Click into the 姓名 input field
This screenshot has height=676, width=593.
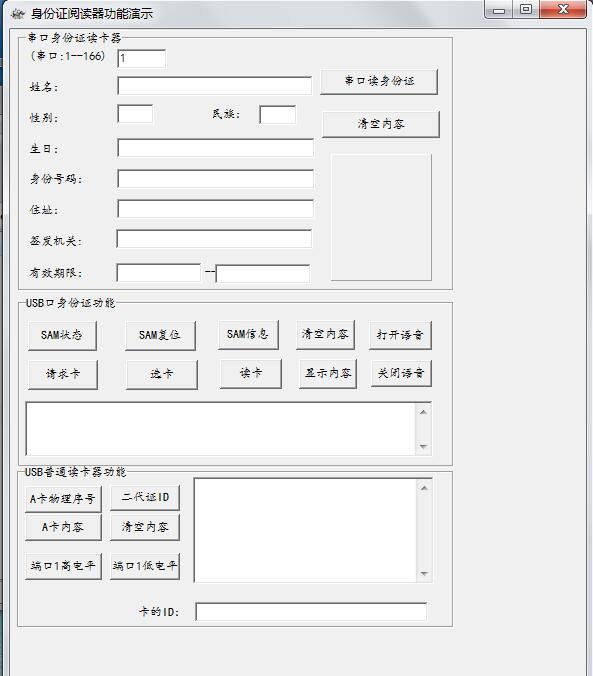pos(214,86)
